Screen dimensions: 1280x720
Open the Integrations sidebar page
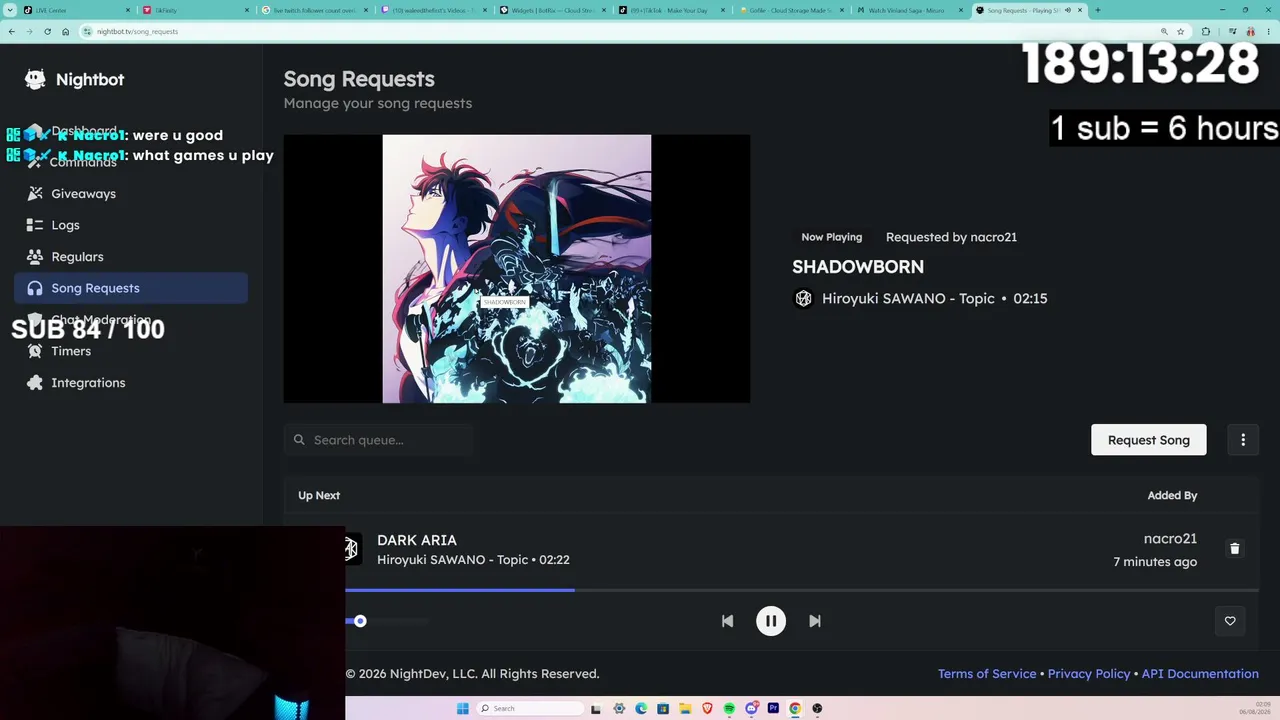tap(131, 383)
